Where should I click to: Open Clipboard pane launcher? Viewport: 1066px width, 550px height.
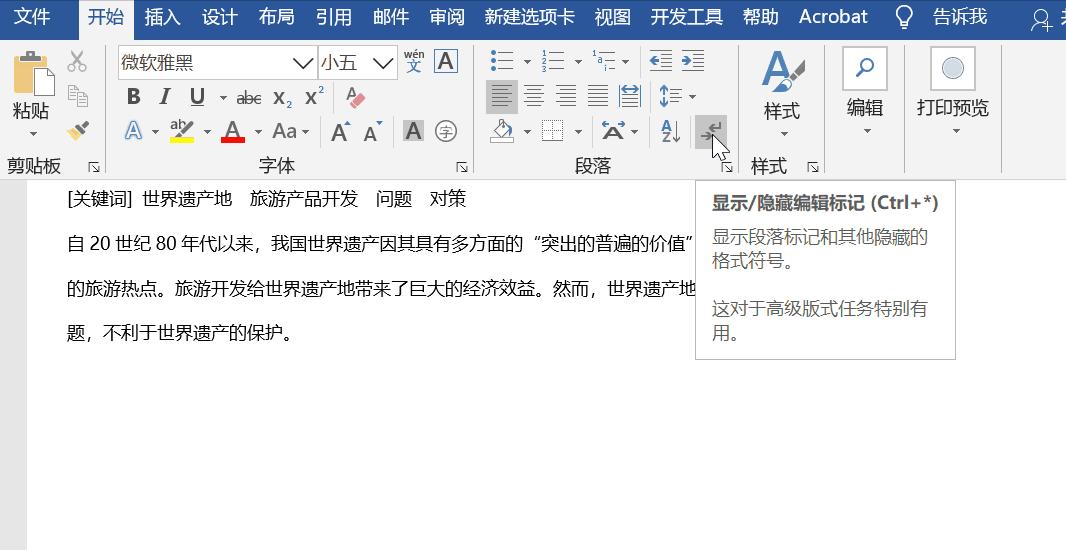pos(94,167)
